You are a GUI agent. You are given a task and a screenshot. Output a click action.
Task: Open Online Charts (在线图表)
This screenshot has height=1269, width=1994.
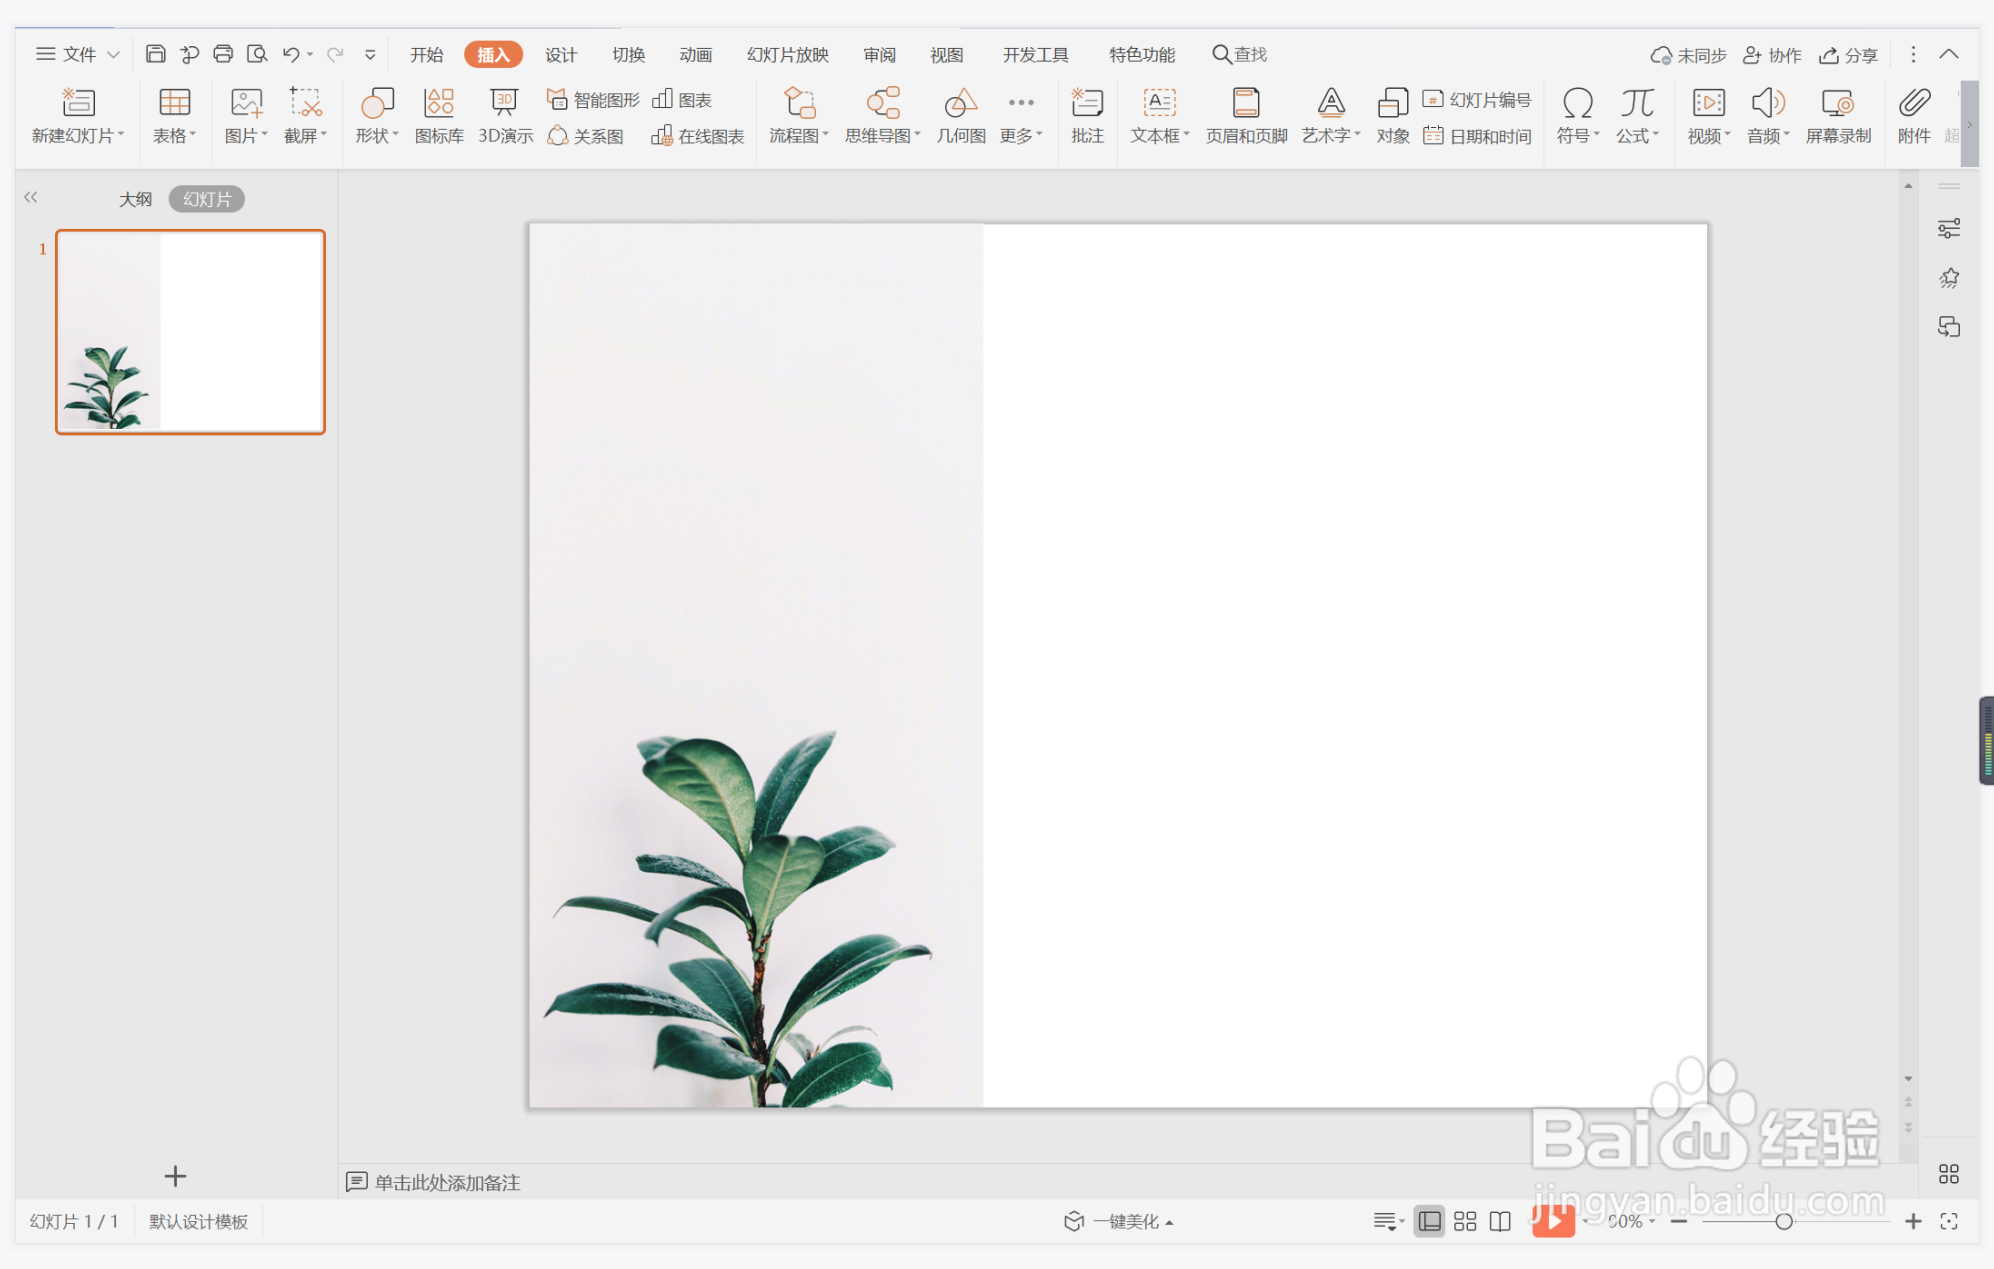698,136
